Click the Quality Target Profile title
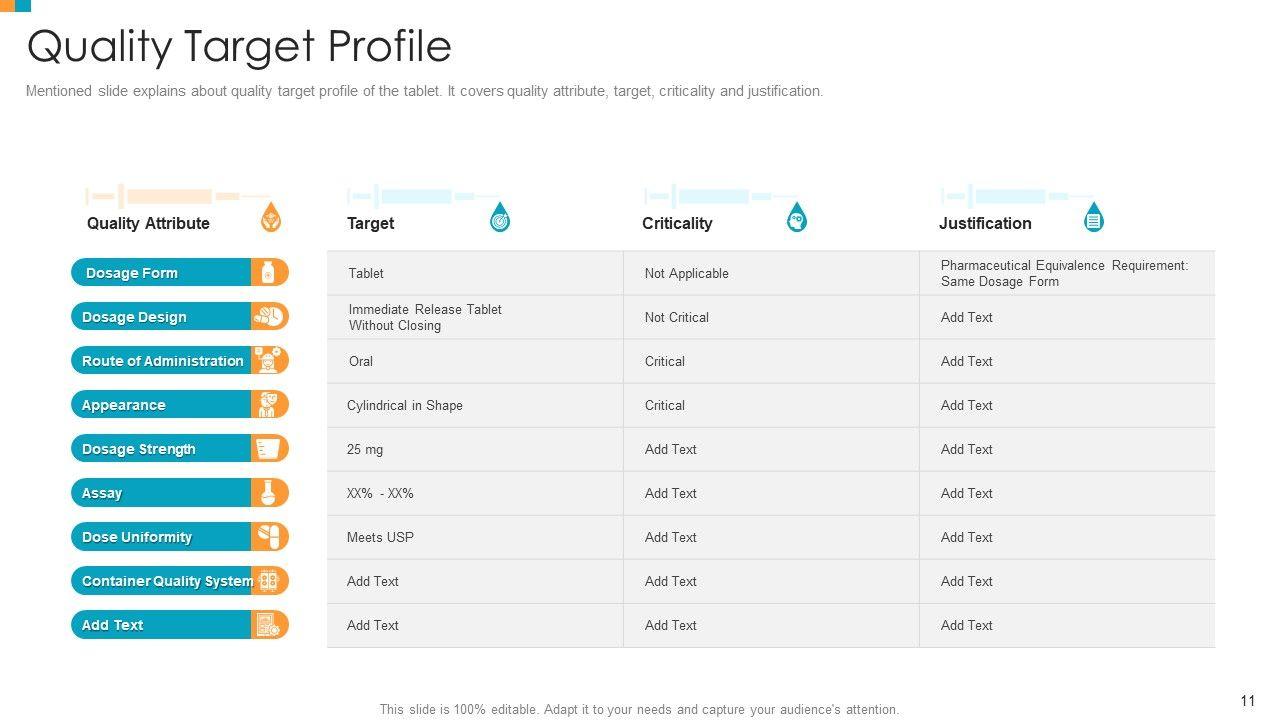 pyautogui.click(x=239, y=46)
